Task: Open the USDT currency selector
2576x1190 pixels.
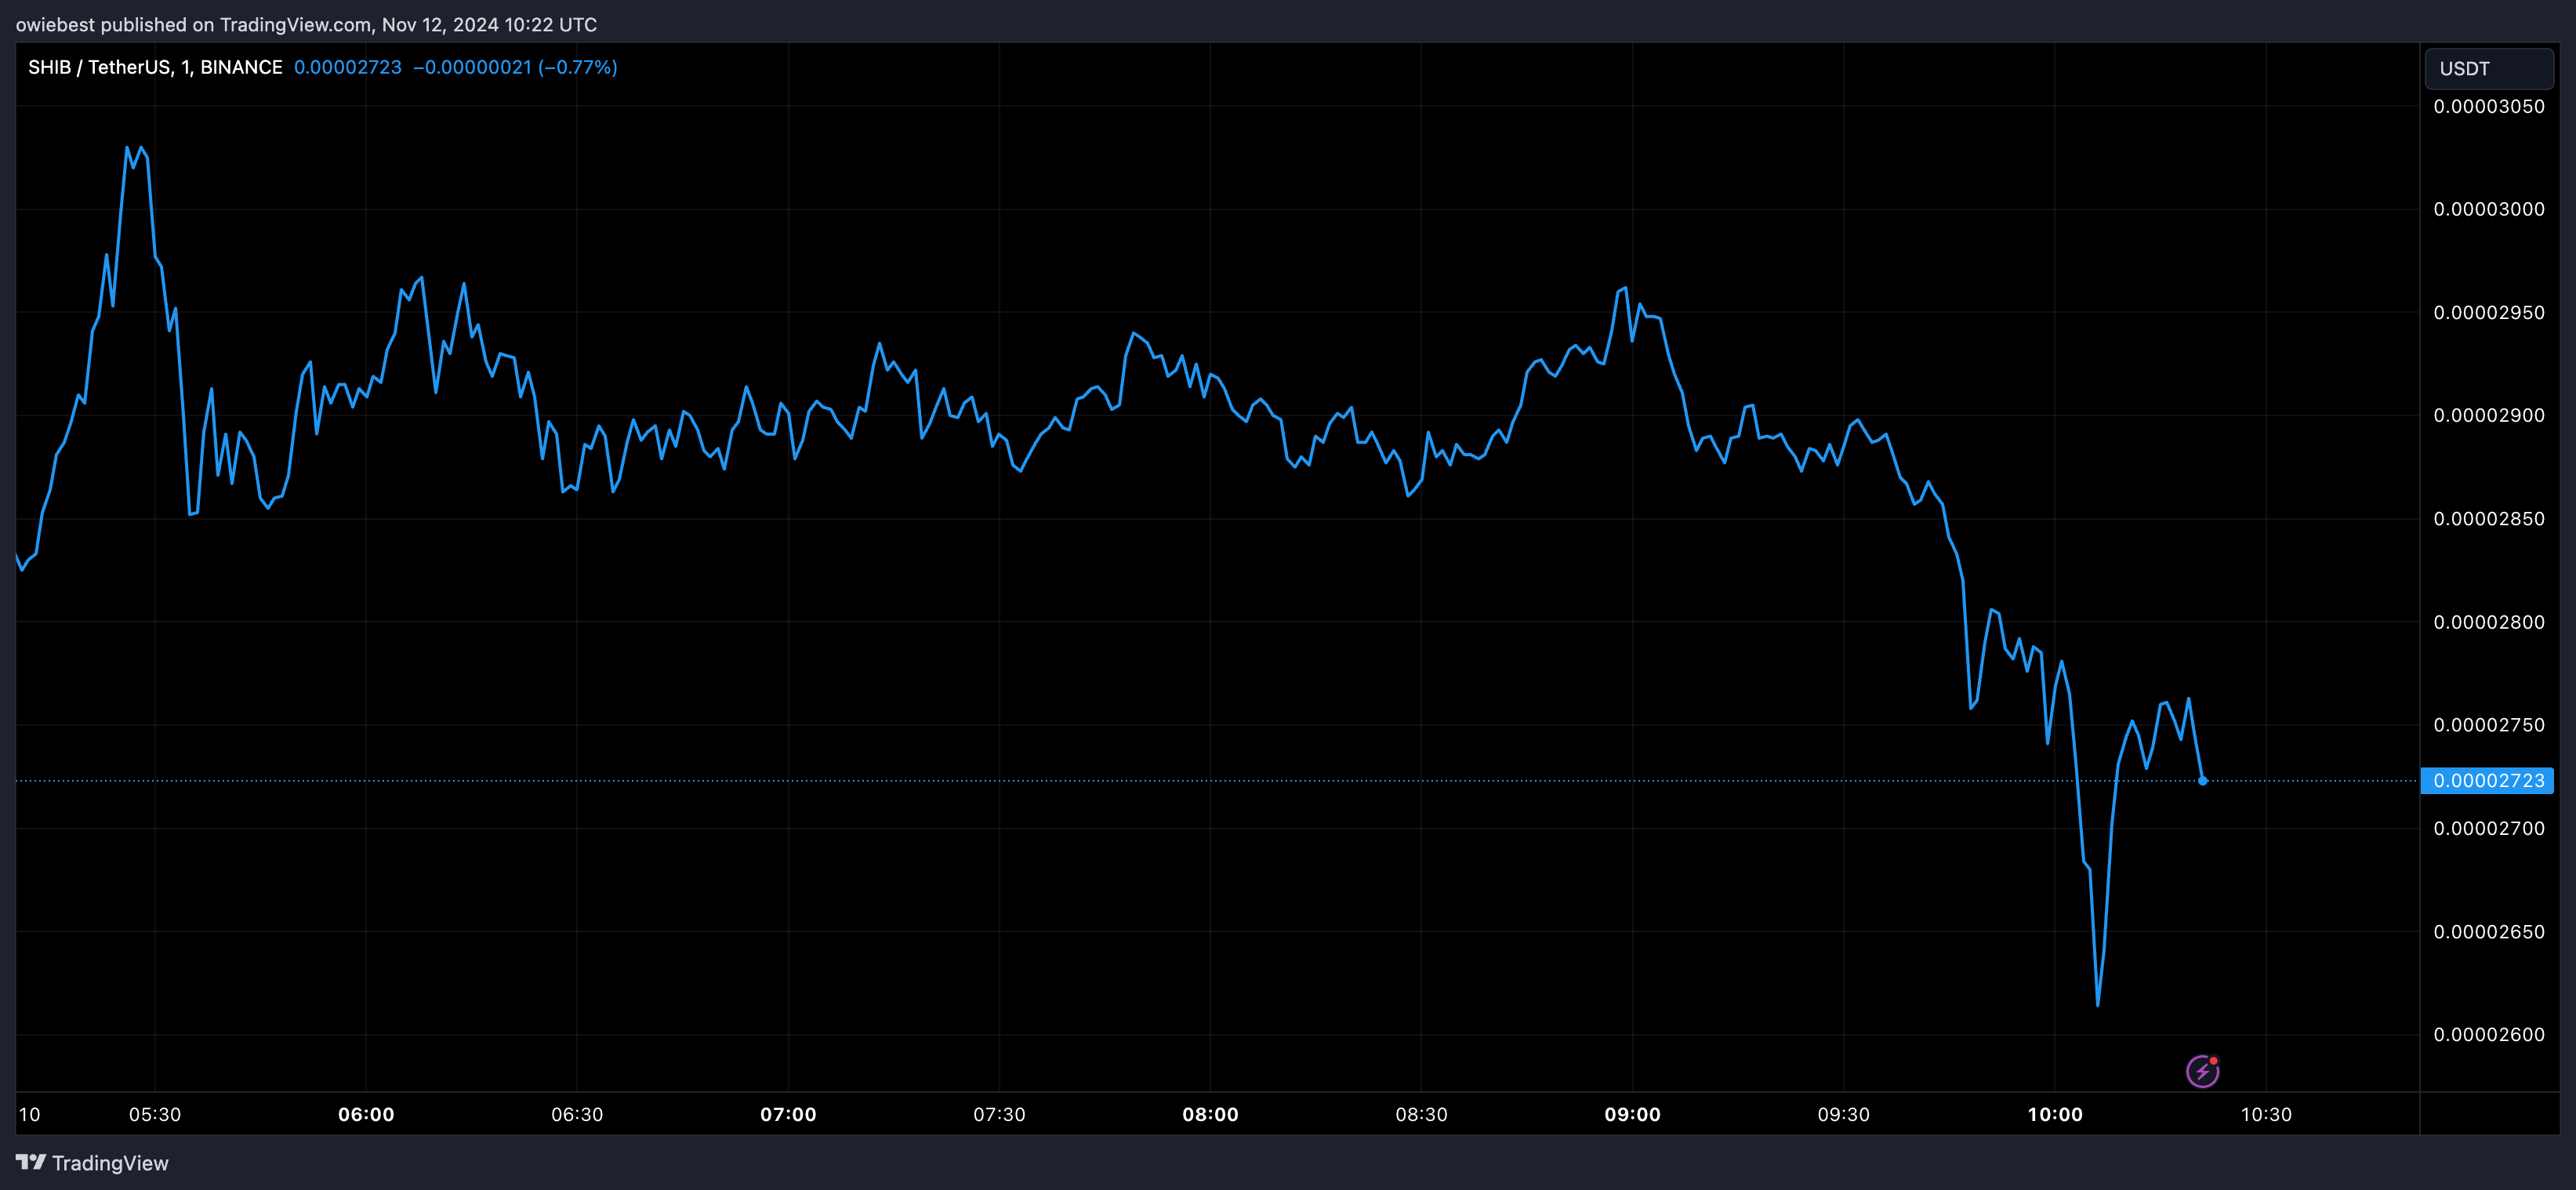Action: click(x=2488, y=68)
